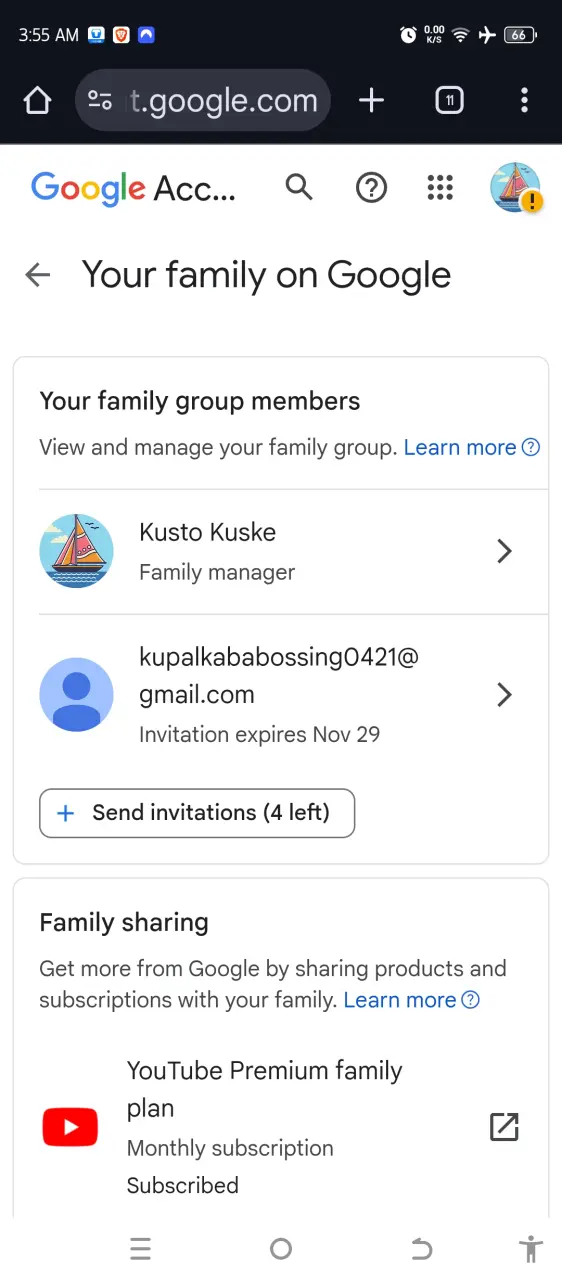This screenshot has height=1280, width=562.
Task: Expand Kusto Kuske member details chevron
Action: 505,551
